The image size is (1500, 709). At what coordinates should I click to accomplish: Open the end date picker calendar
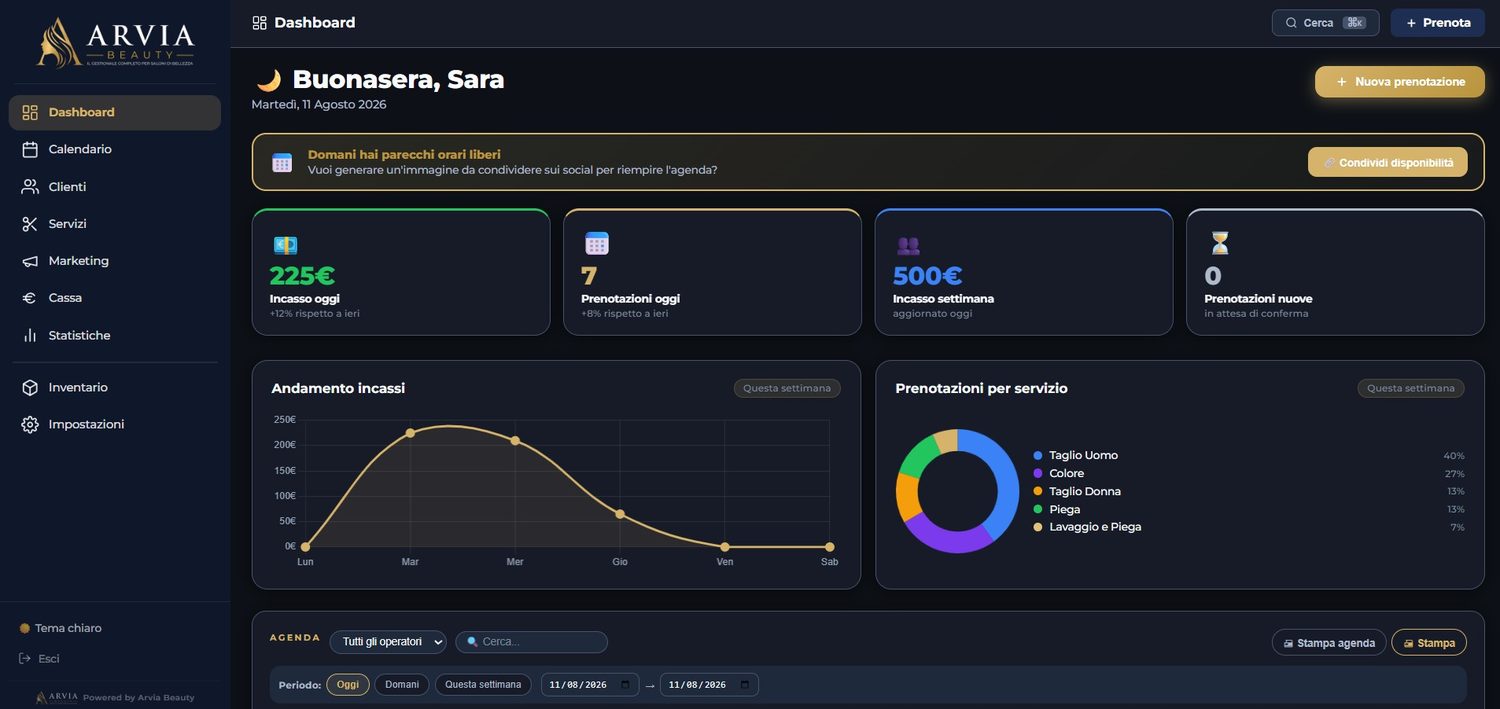[745, 685]
